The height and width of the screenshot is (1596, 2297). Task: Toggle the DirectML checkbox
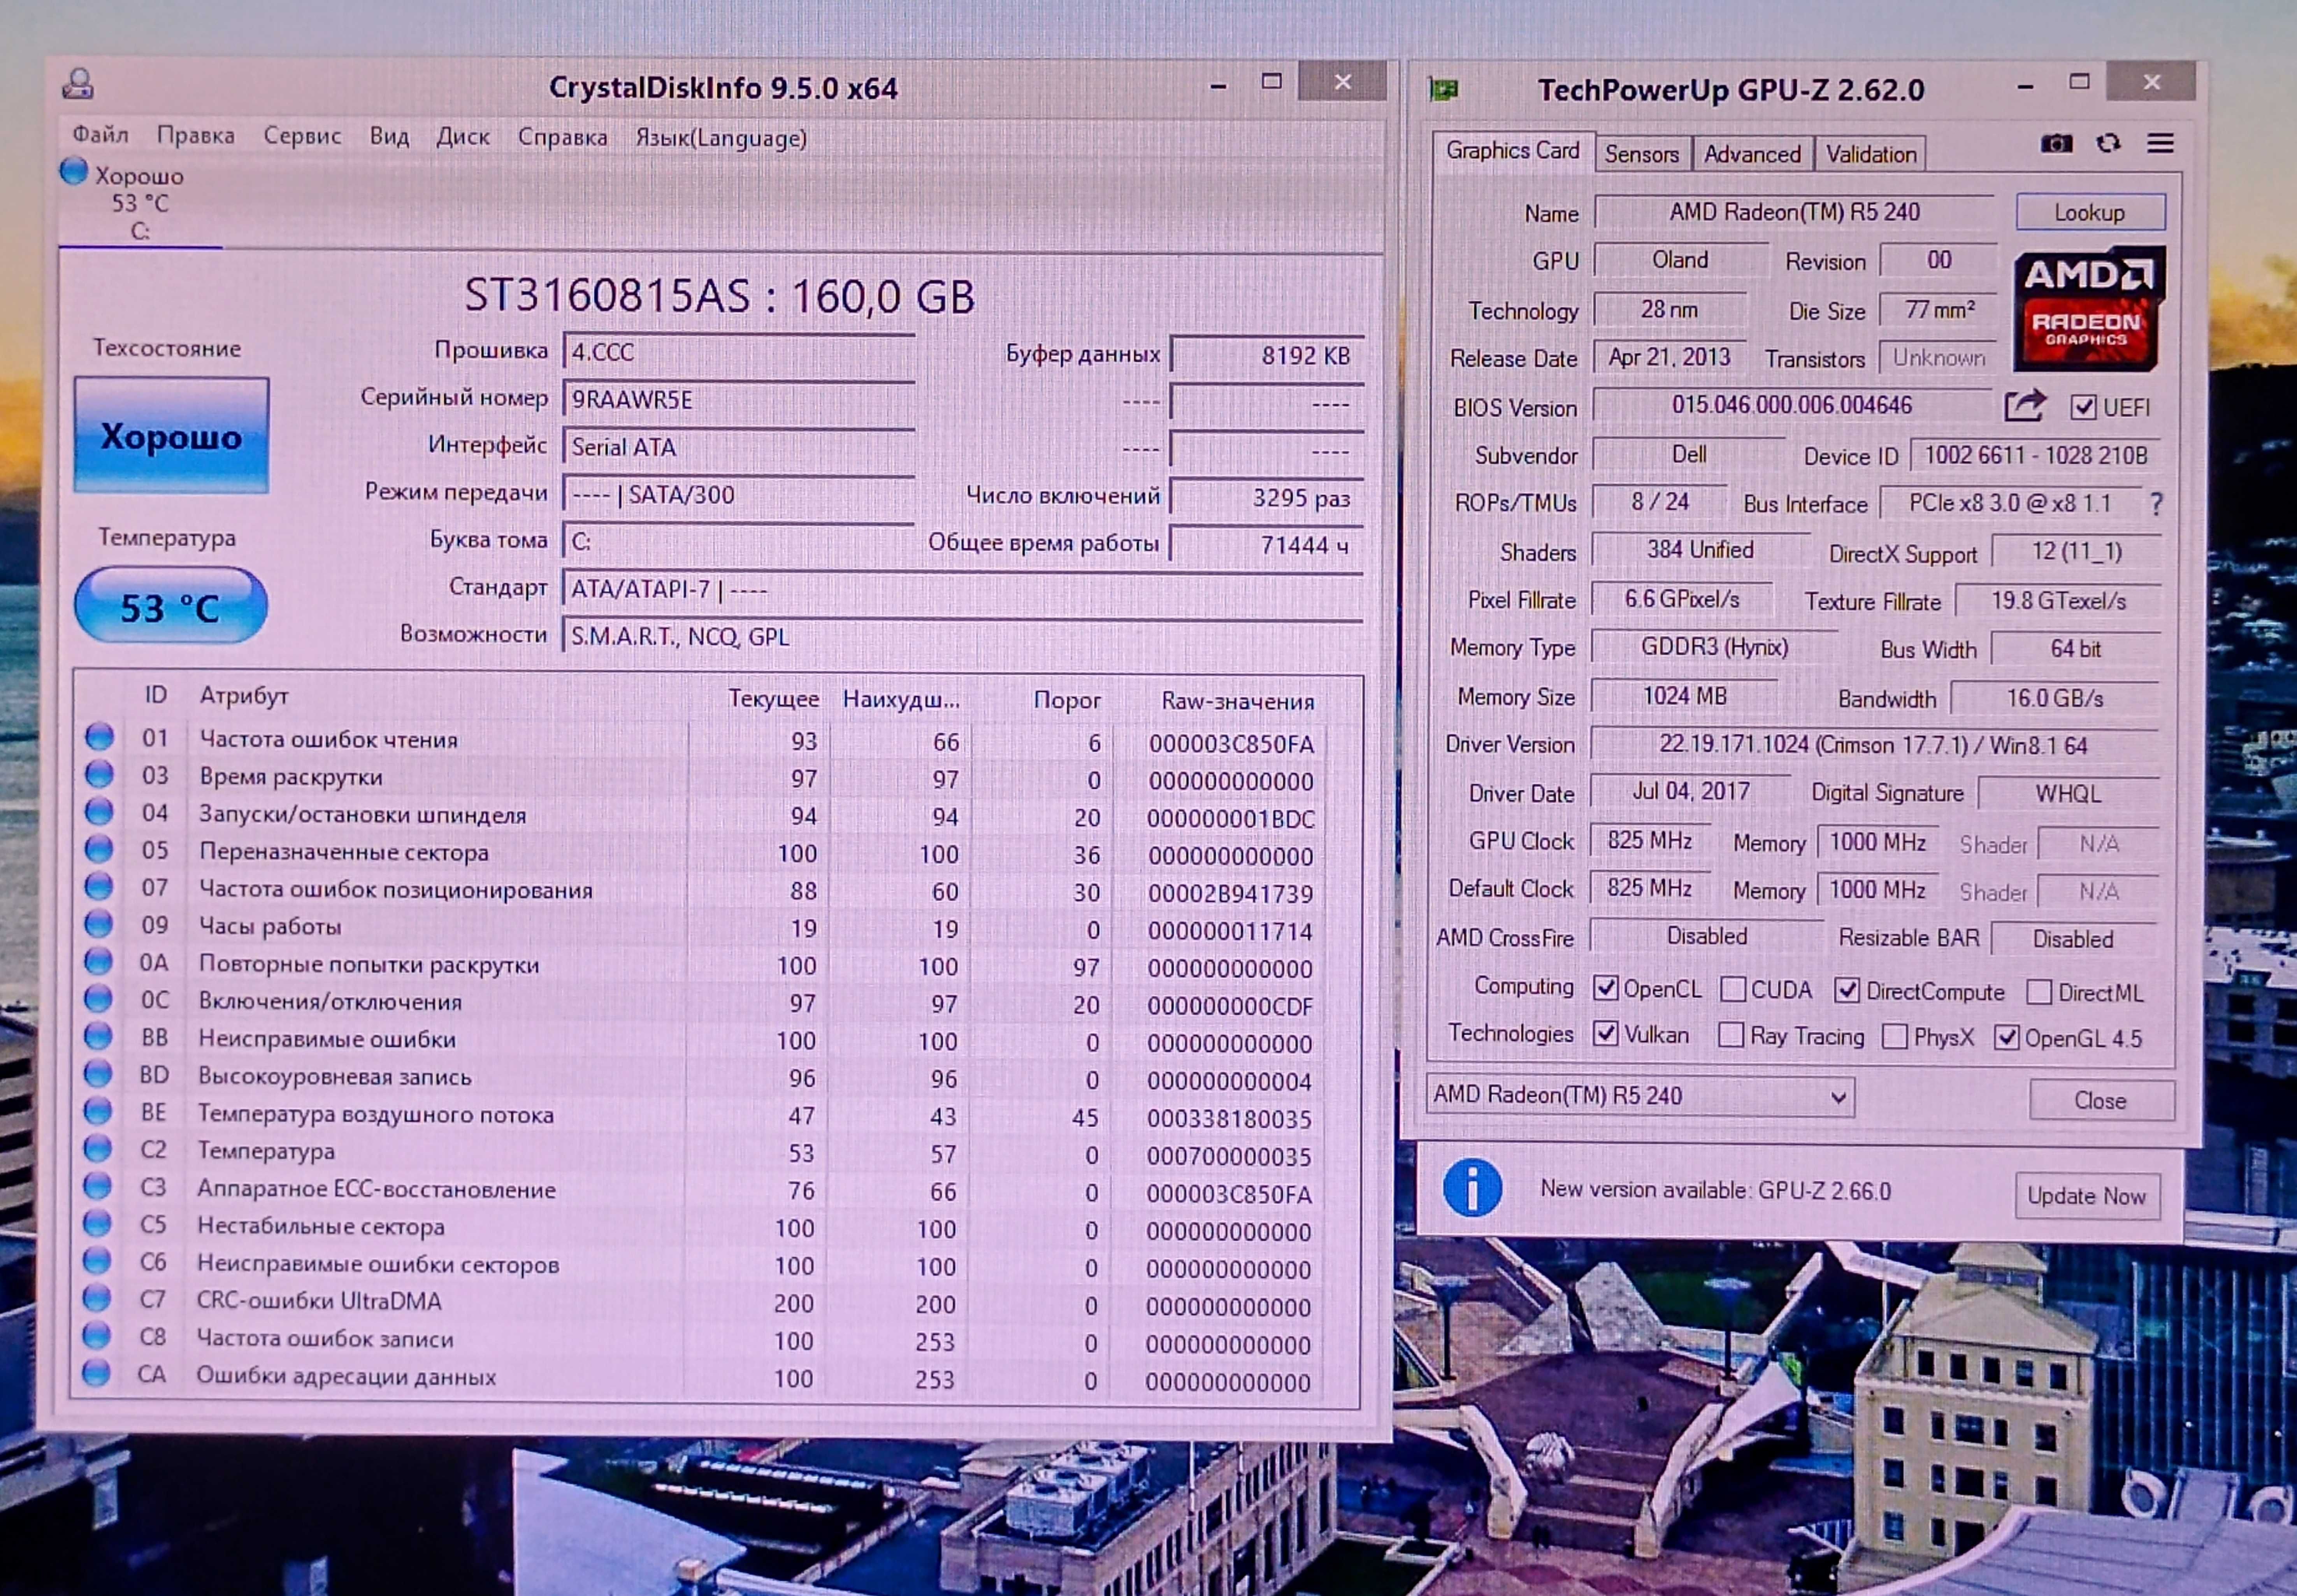(x=2039, y=992)
